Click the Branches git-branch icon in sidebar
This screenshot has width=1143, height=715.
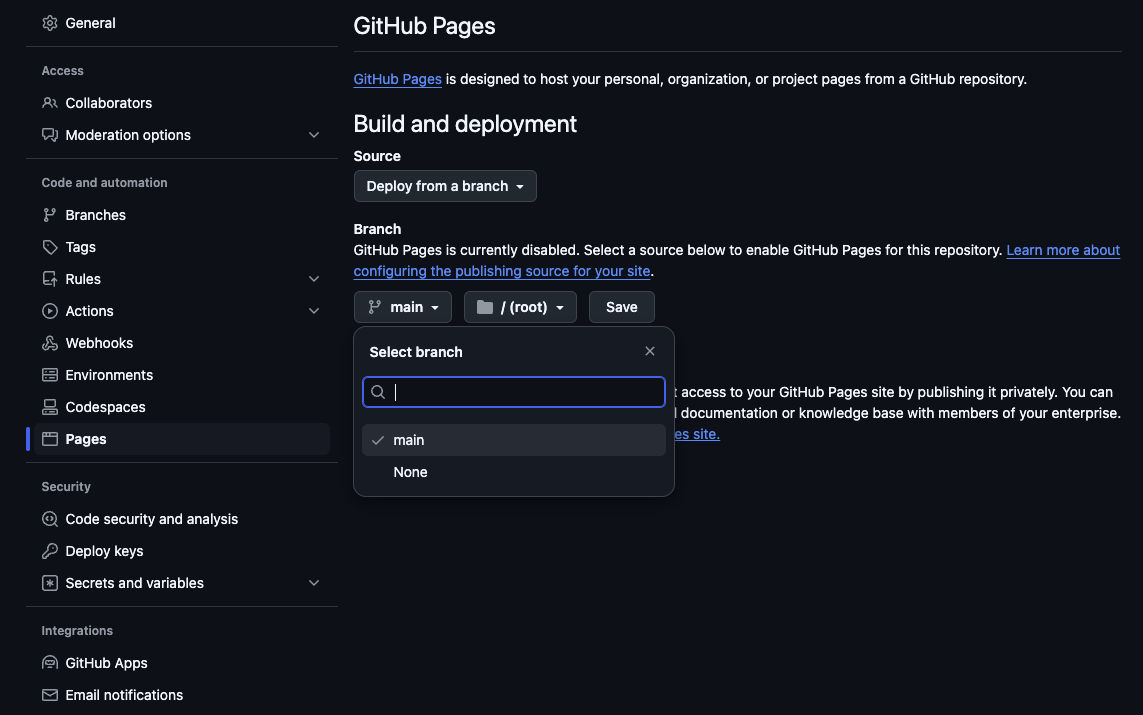50,215
